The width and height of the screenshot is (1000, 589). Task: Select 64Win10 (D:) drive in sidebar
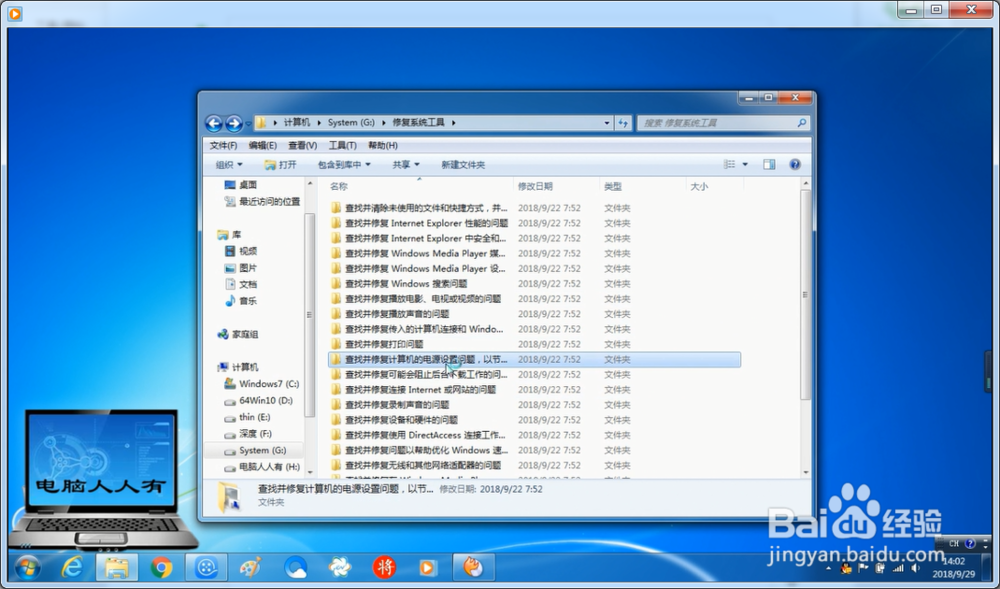(x=258, y=400)
